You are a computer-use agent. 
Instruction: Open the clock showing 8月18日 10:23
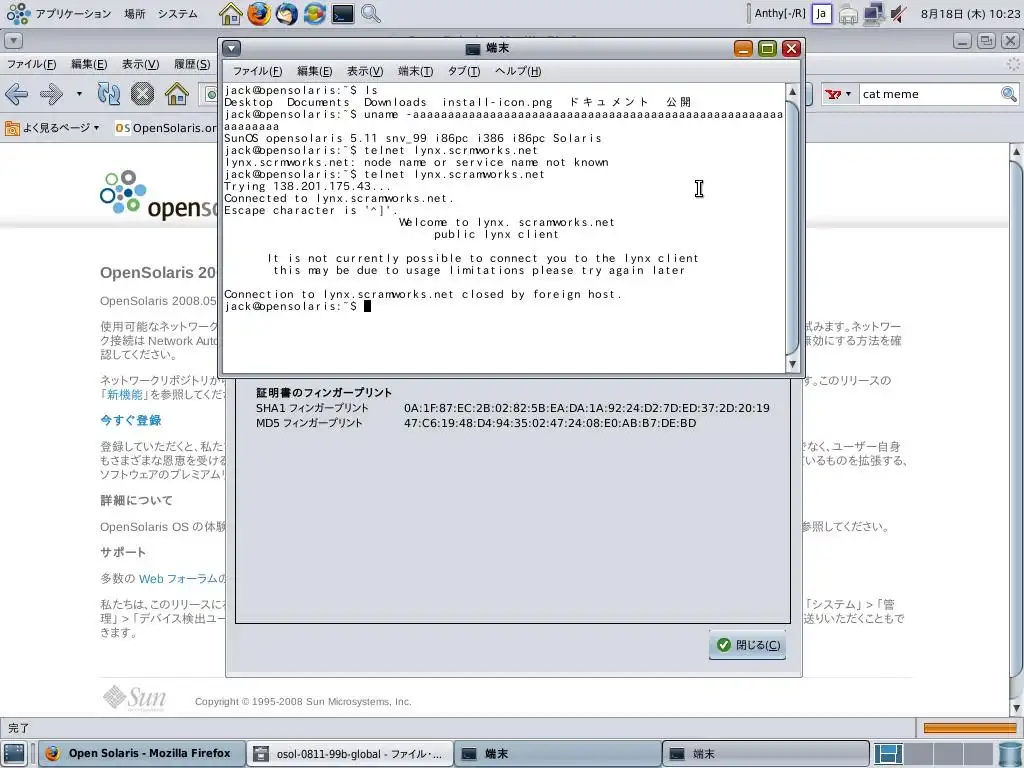(969, 14)
